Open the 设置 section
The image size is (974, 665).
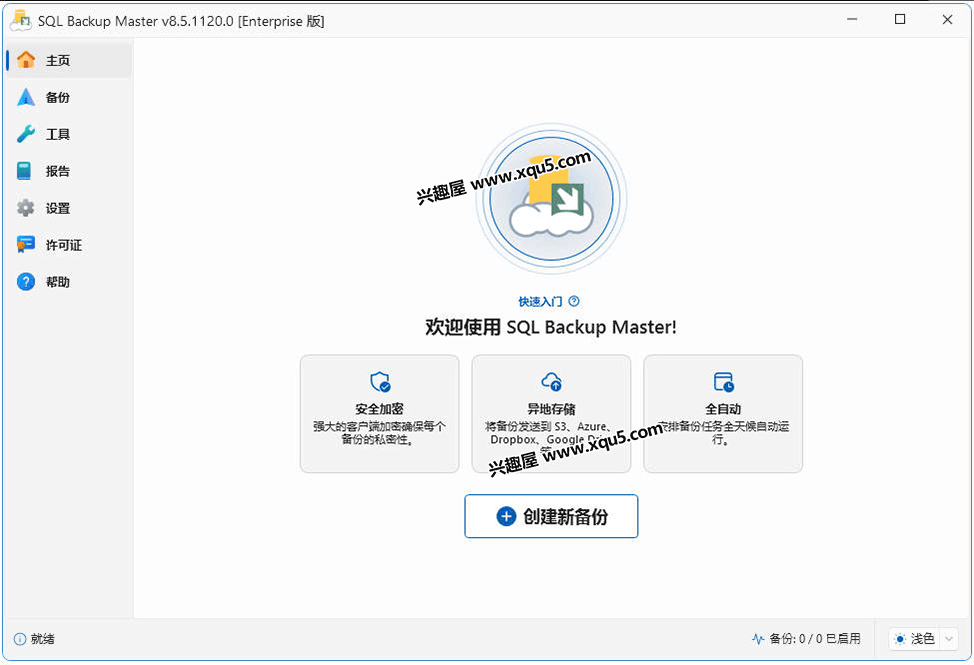(69, 208)
